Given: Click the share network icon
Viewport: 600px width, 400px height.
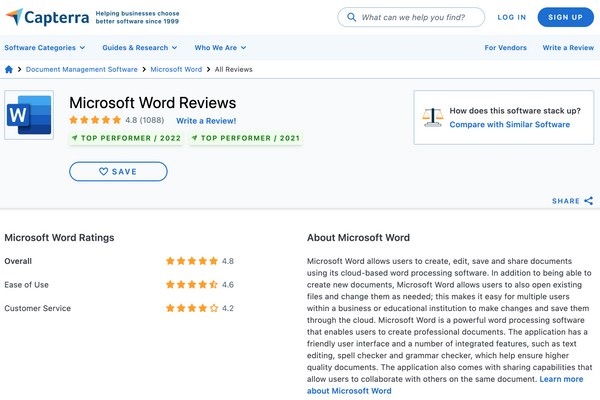Looking at the screenshot, I should (x=589, y=201).
